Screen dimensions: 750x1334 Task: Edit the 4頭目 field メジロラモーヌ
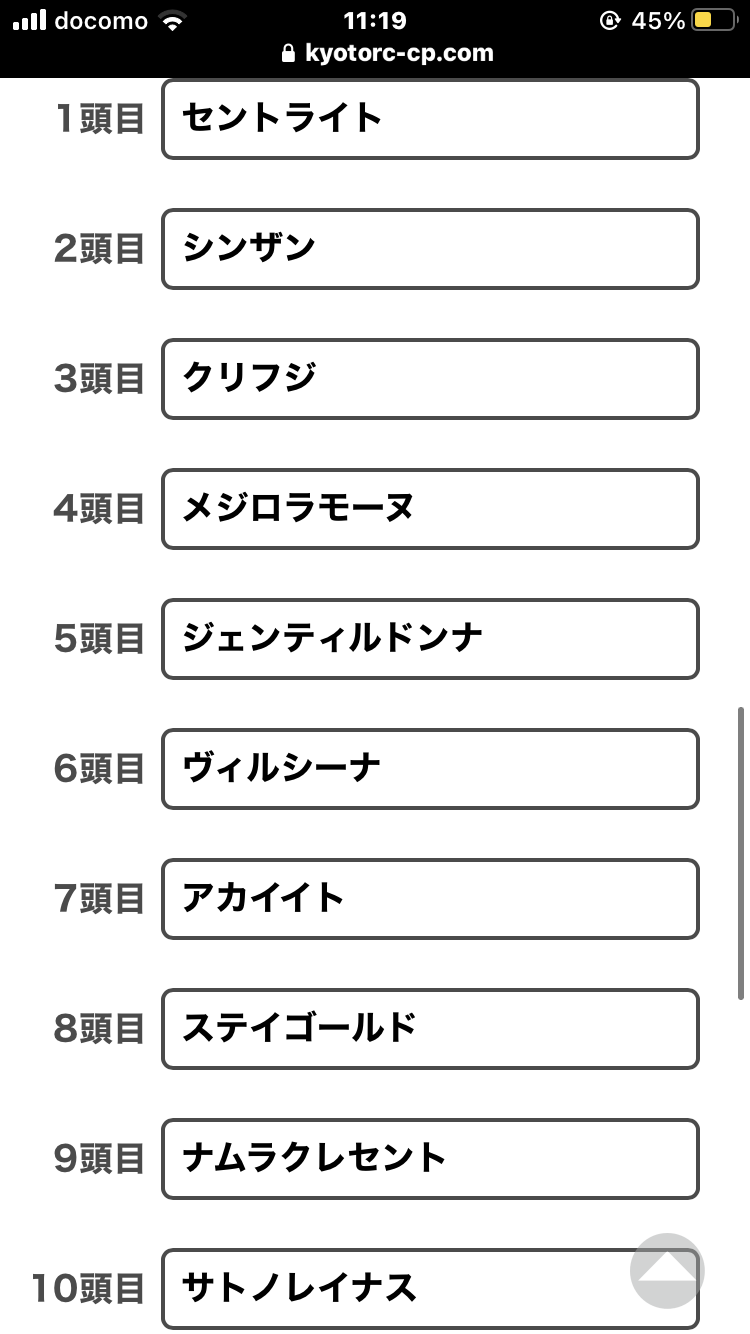click(x=430, y=509)
